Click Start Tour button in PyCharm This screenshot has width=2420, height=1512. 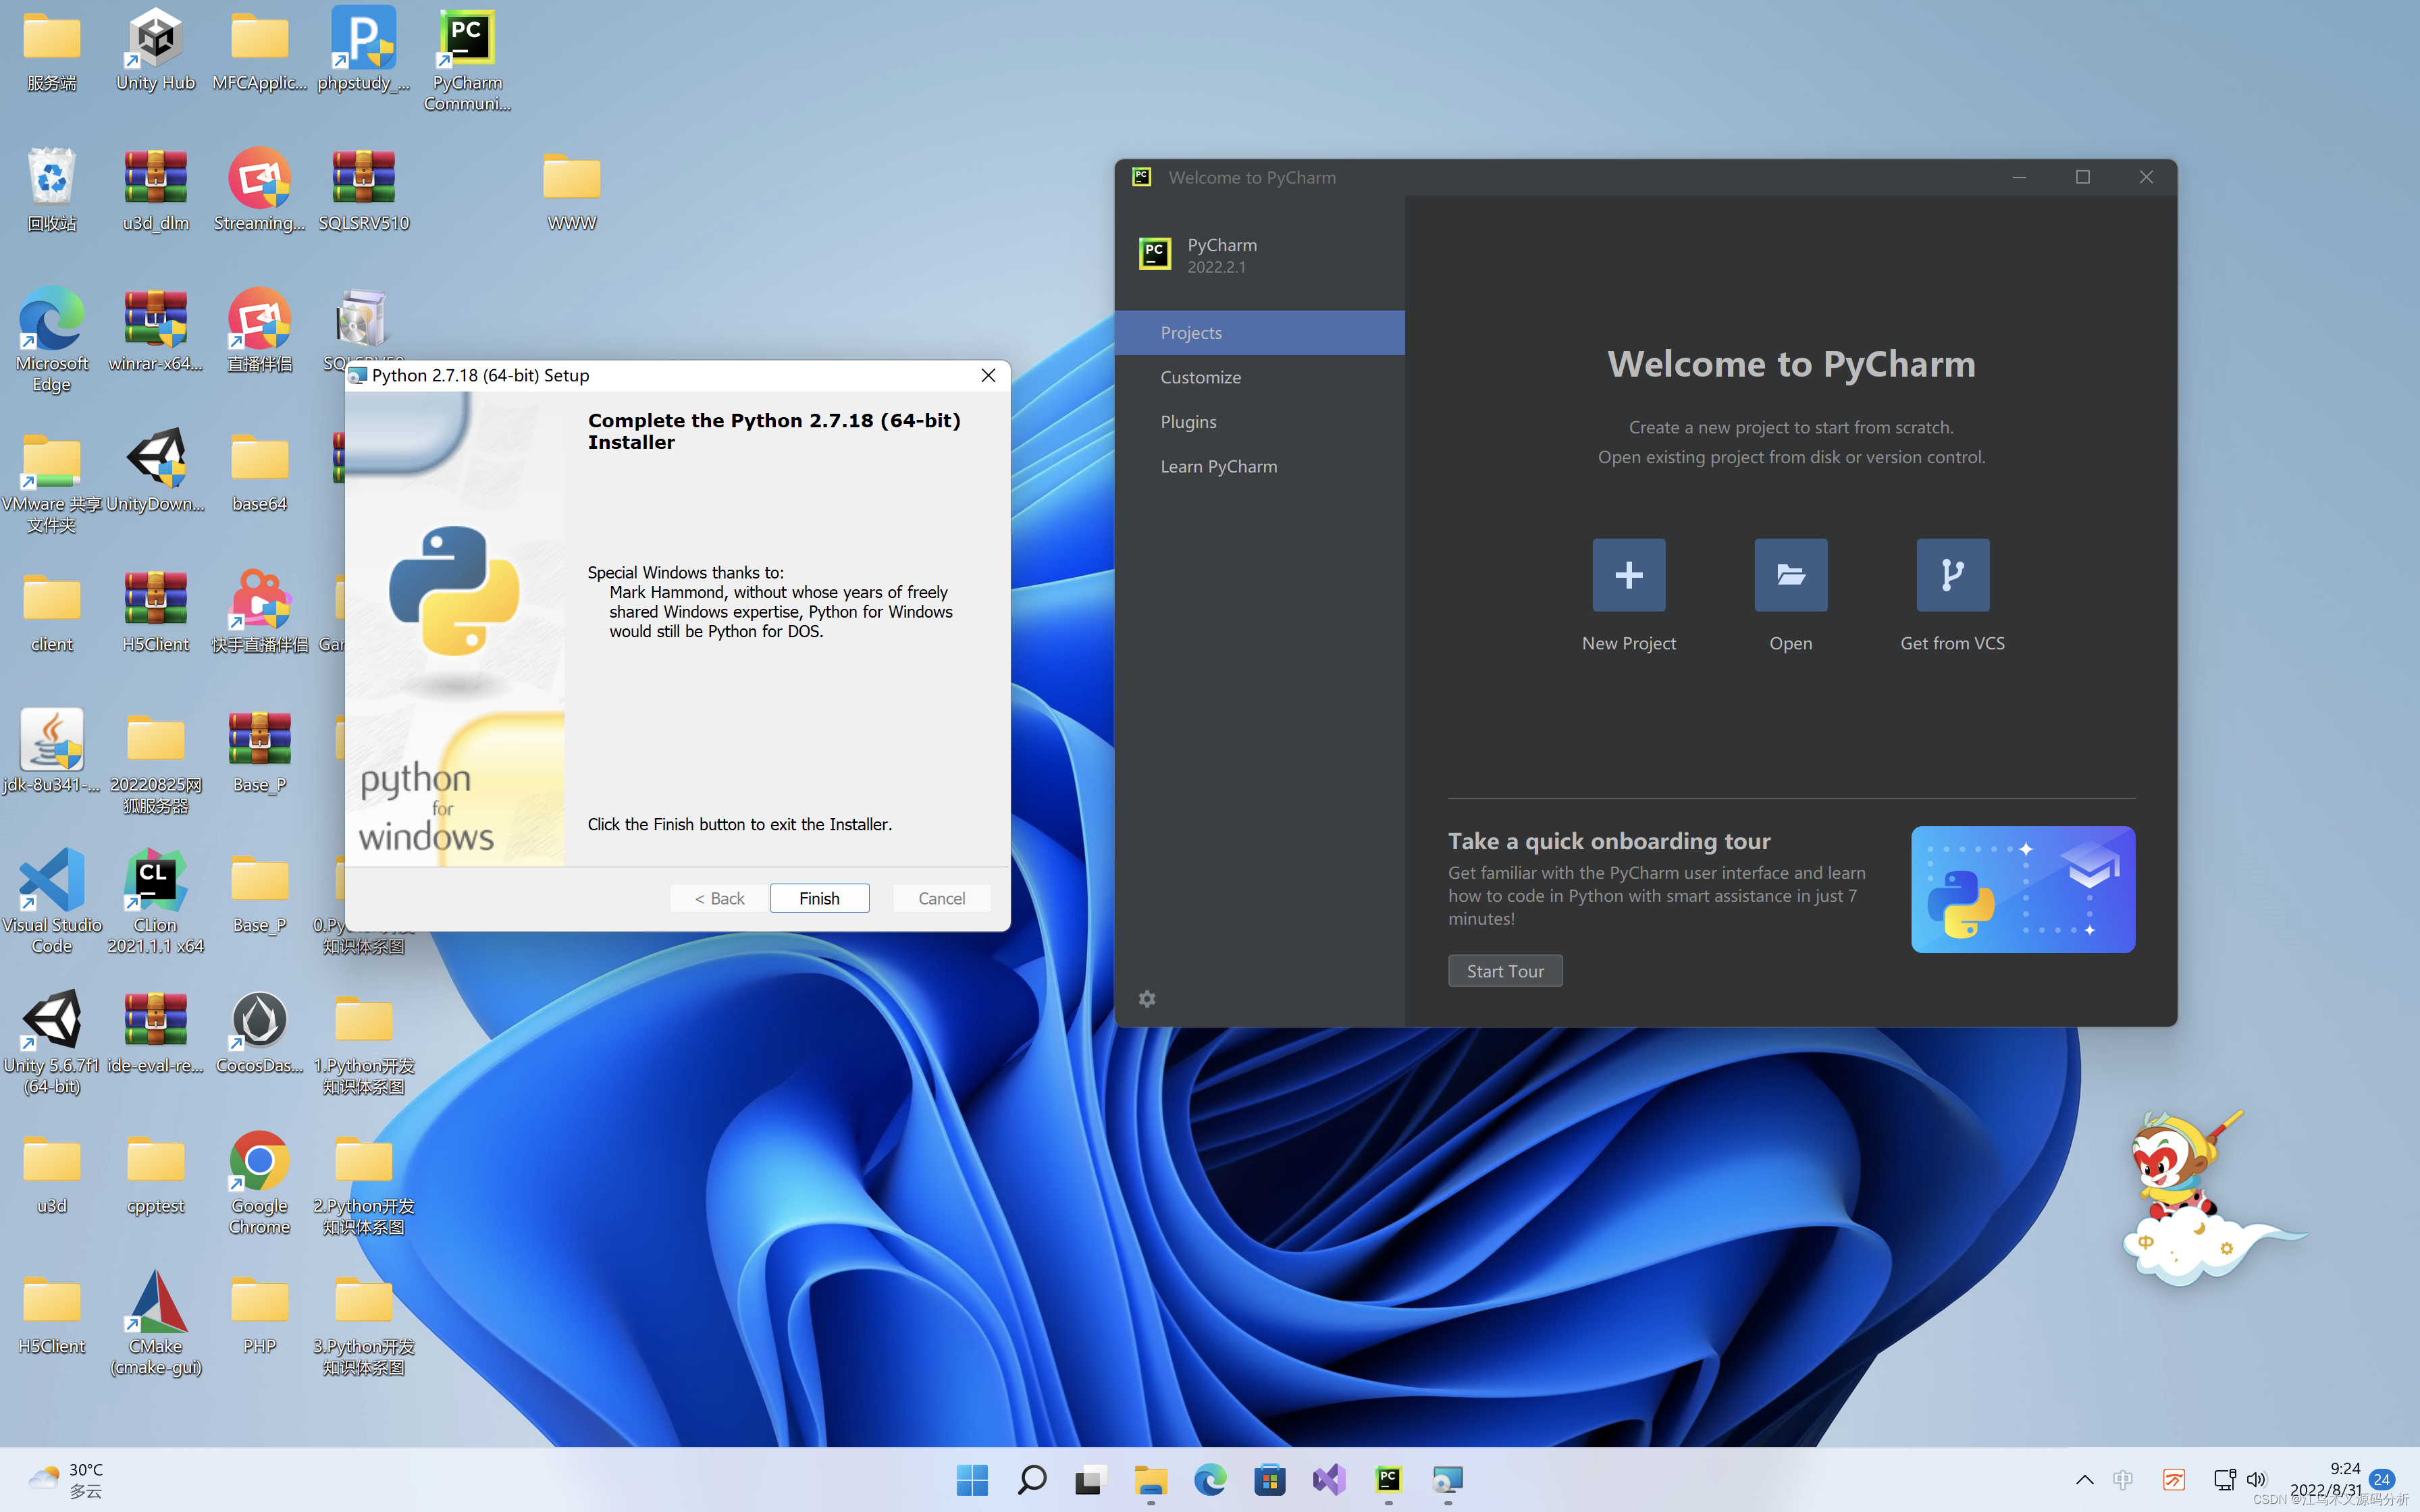coord(1505,971)
